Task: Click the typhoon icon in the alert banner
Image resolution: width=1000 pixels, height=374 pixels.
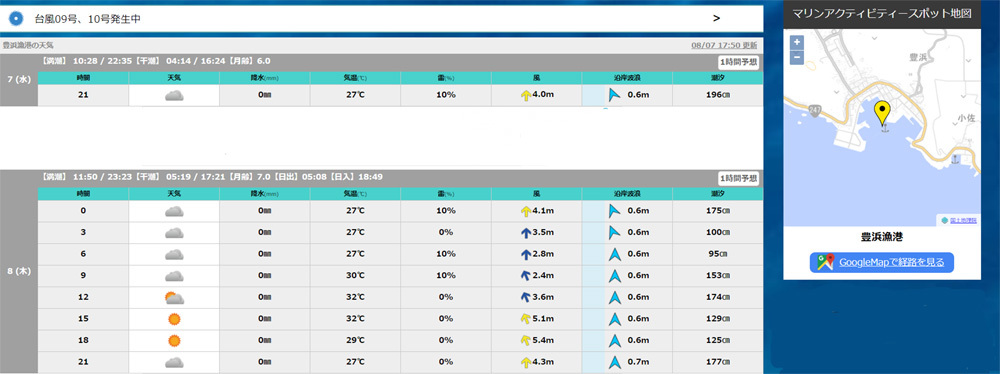Action: (16, 19)
